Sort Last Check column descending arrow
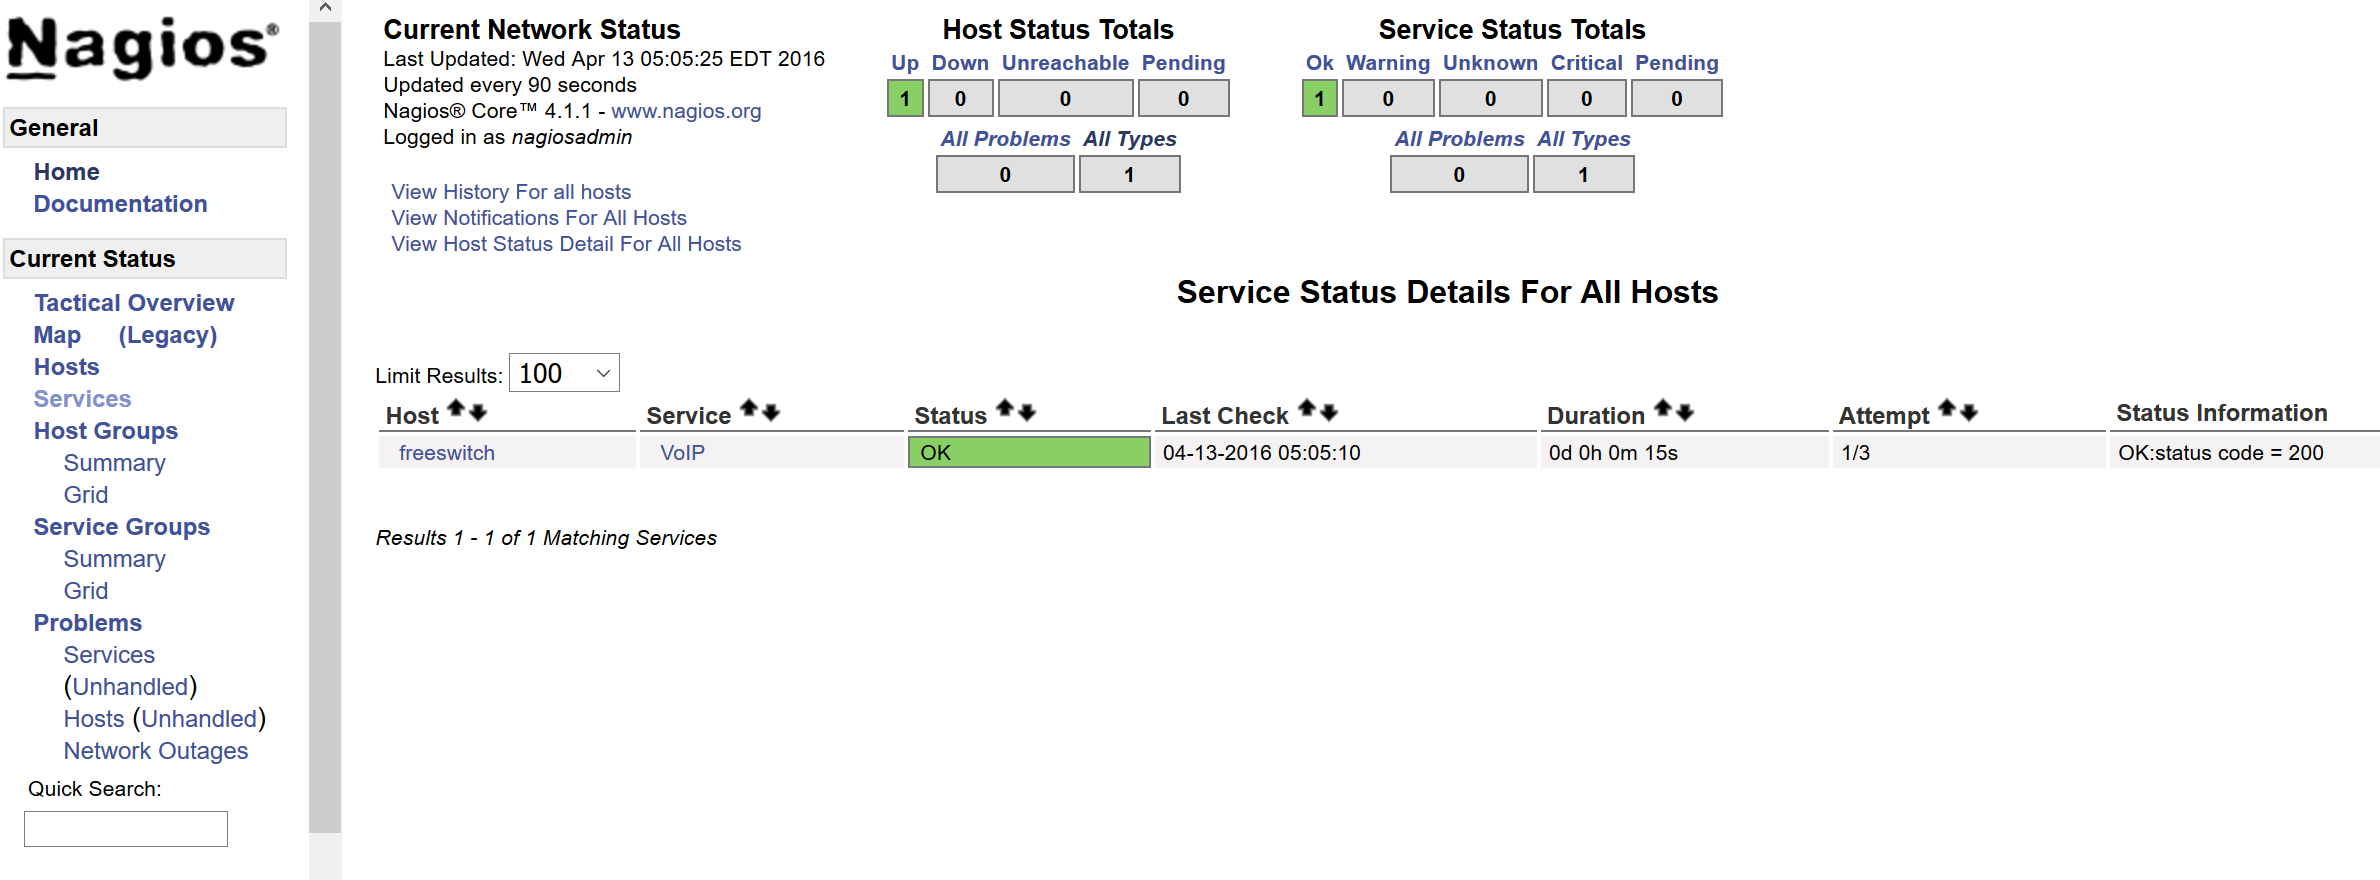Screen dimensions: 2380x880 (x=1329, y=412)
